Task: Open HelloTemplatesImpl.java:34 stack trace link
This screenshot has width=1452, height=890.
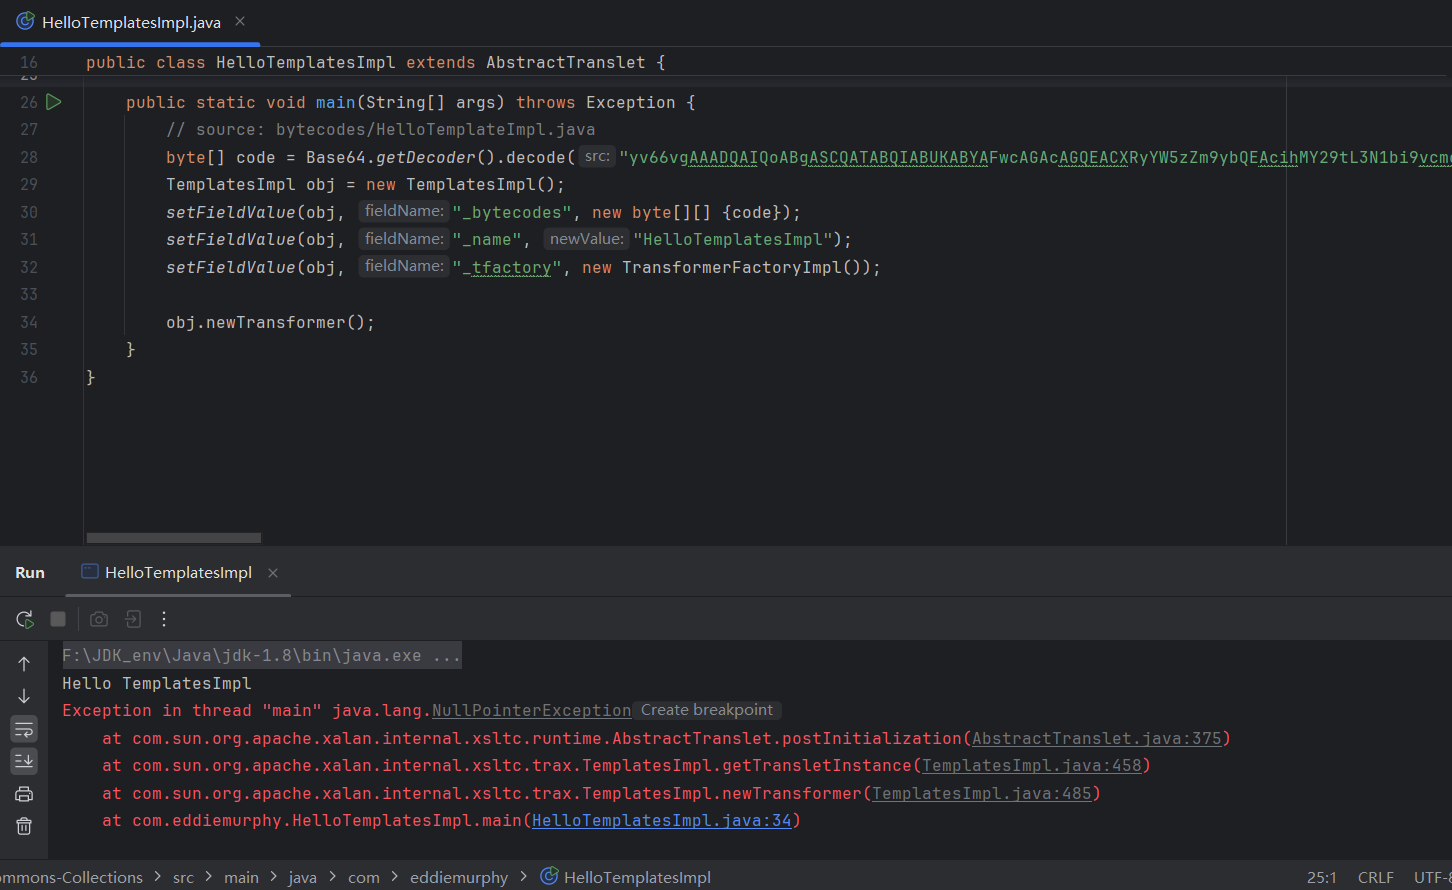Action: tap(661, 820)
